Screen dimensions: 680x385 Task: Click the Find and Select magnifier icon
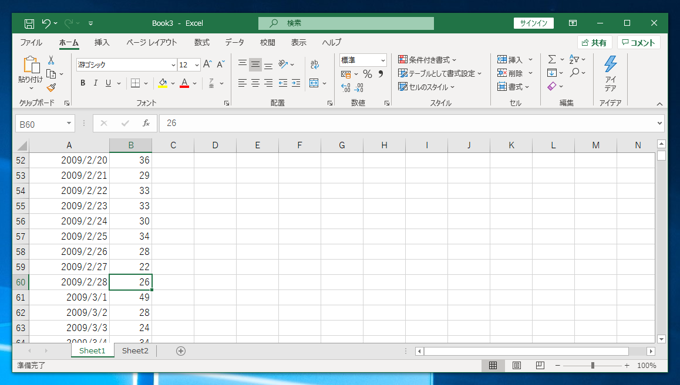pos(575,73)
